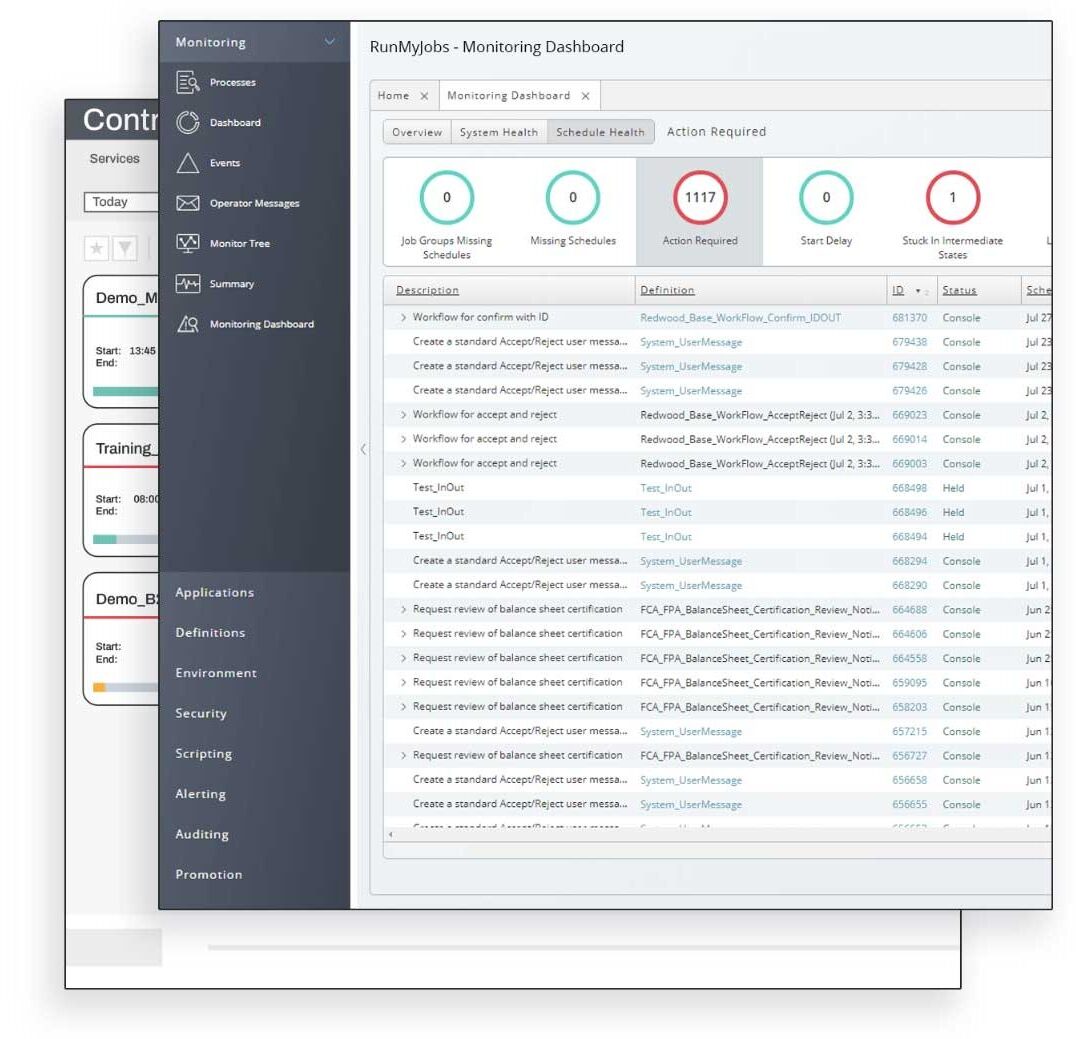Viewport: 1076px width, 1039px height.
Task: Sort table by the Description column header
Action: (x=427, y=290)
